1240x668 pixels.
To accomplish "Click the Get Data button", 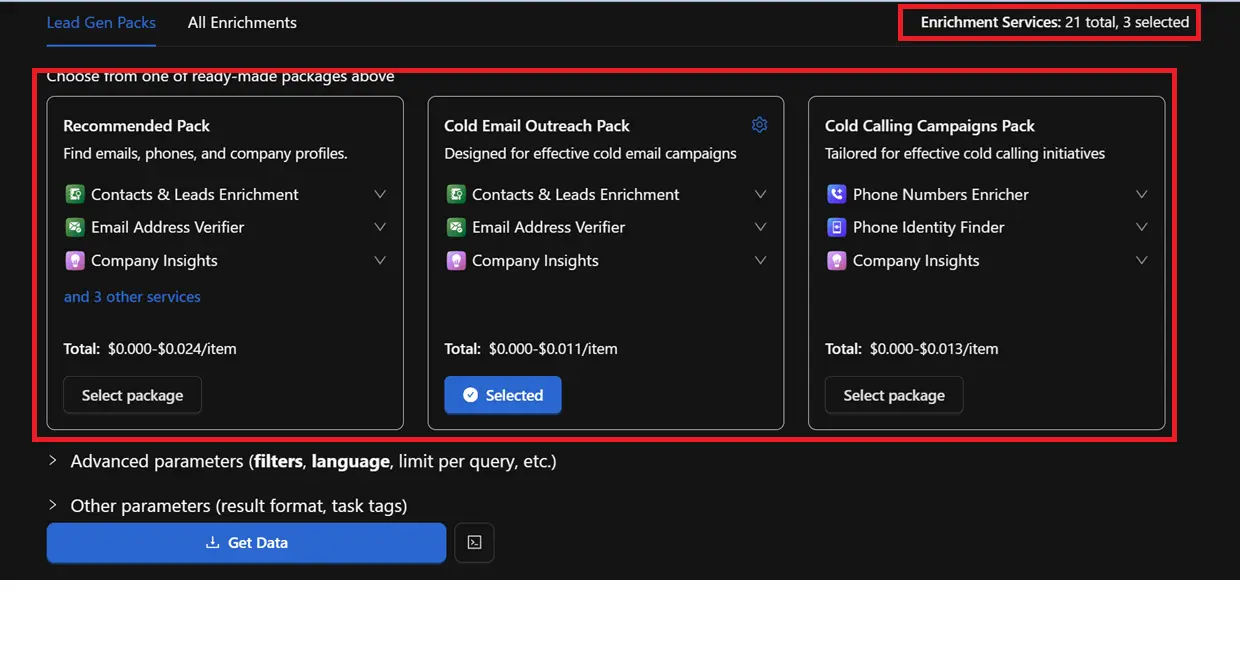I will (246, 543).
